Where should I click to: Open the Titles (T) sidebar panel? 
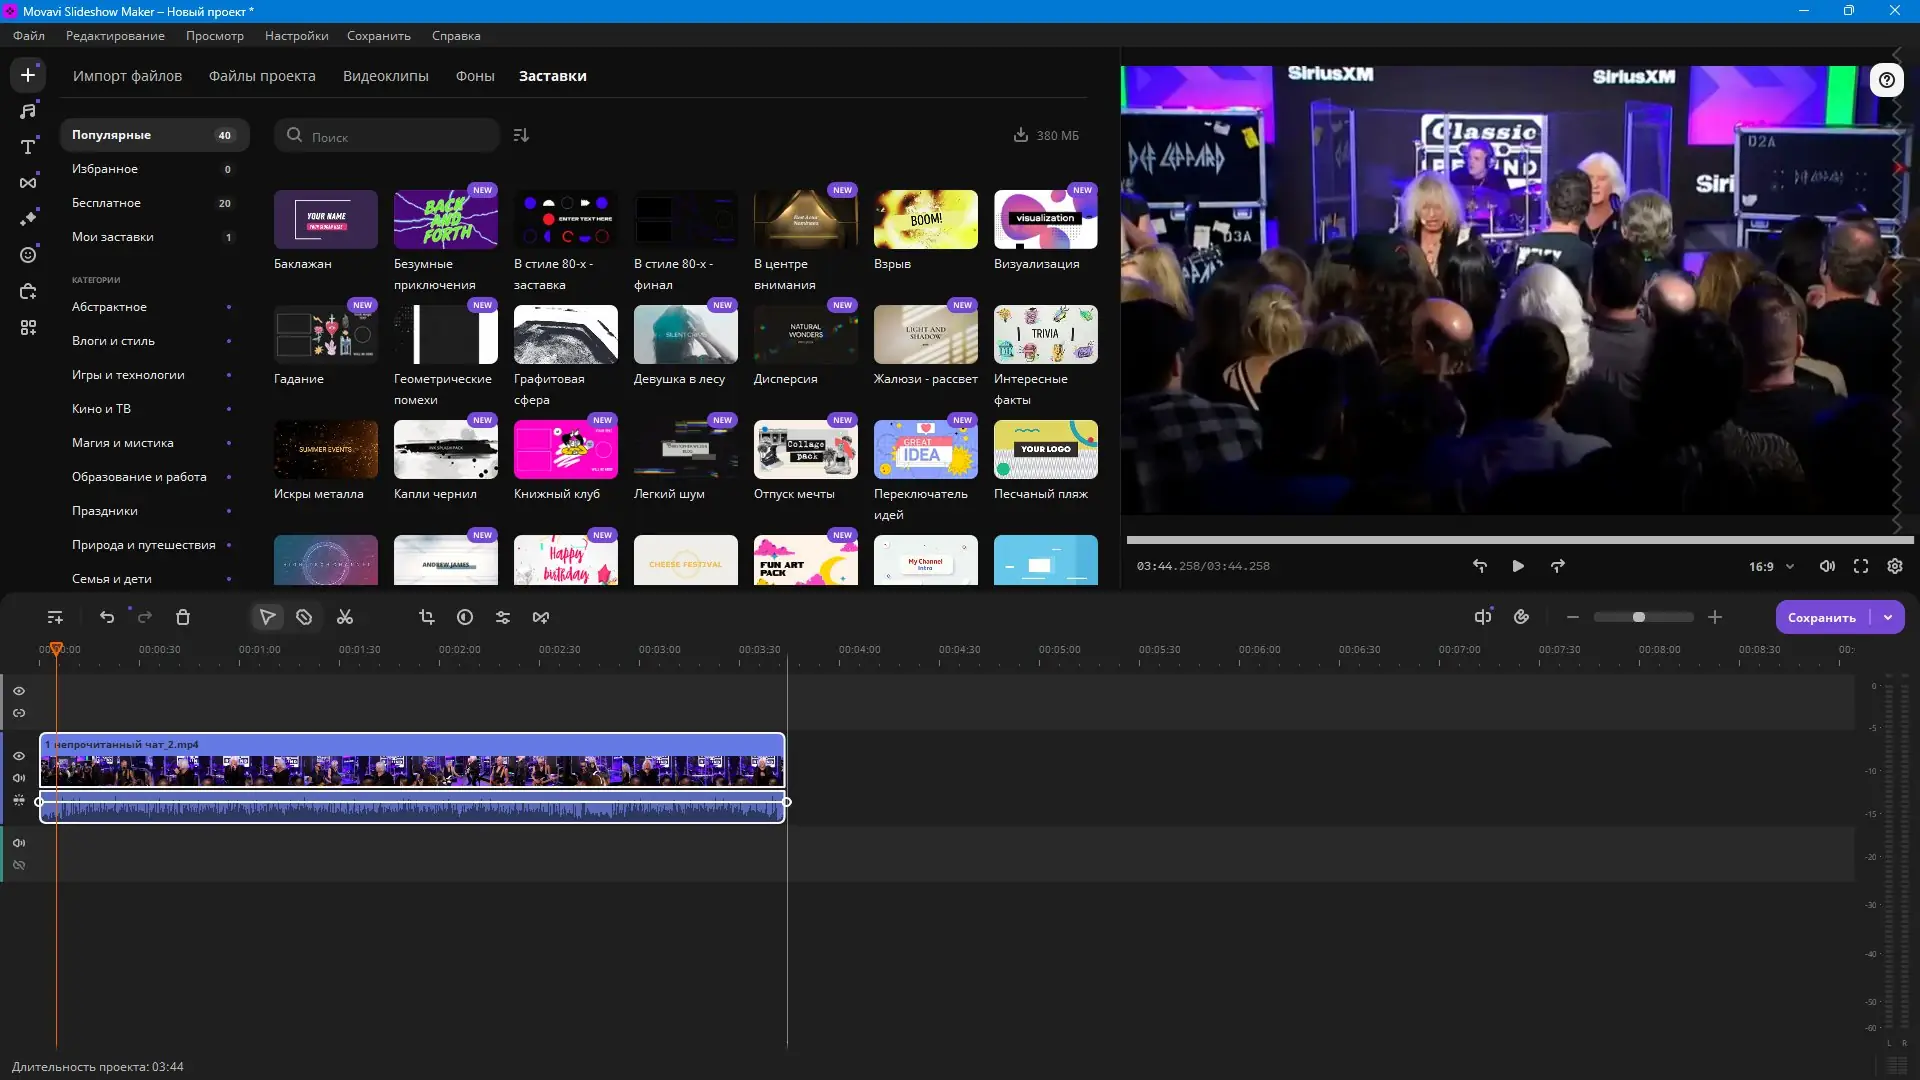coord(28,147)
